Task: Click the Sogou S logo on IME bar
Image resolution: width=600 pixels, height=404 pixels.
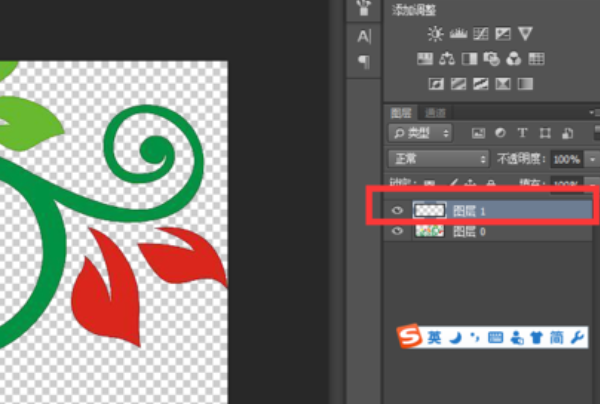Action: tap(409, 336)
